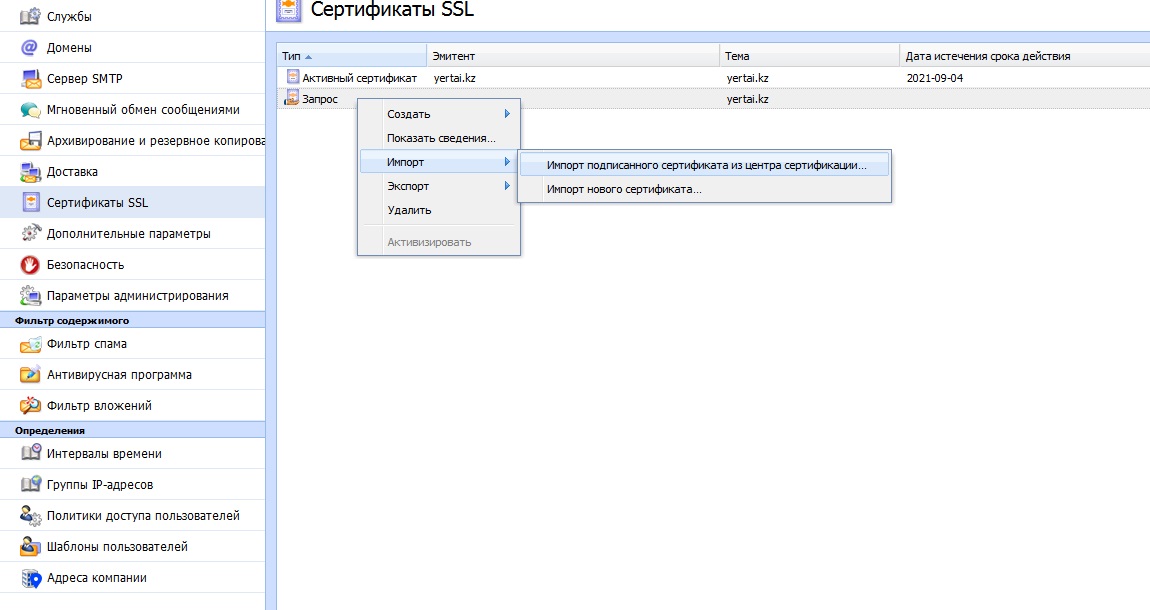Expand the Экспорт submenu arrow
The image size is (1150, 610).
507,186
